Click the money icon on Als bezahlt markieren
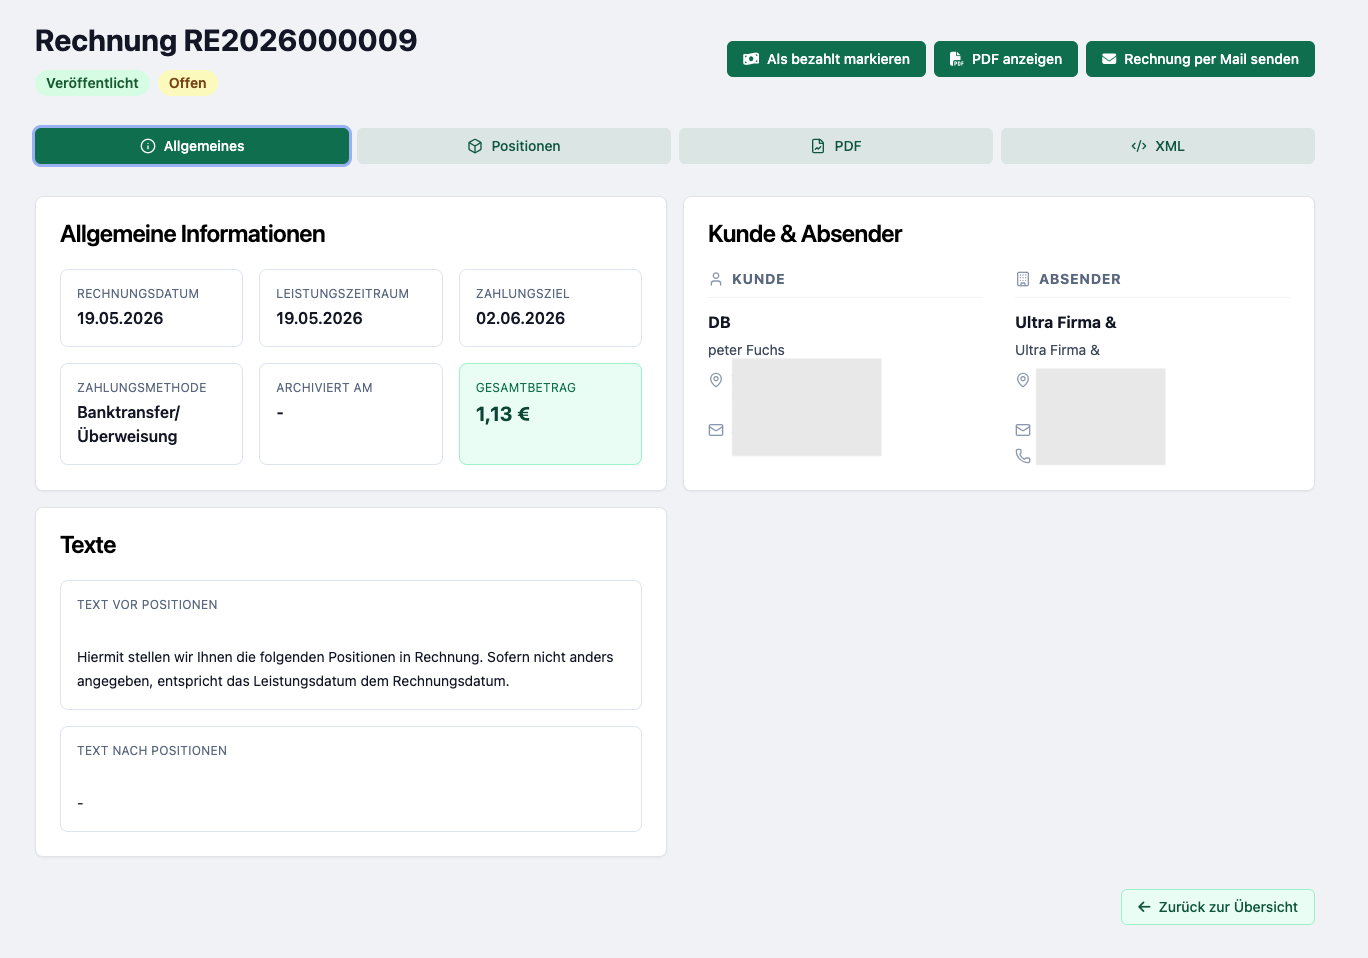 [x=751, y=59]
